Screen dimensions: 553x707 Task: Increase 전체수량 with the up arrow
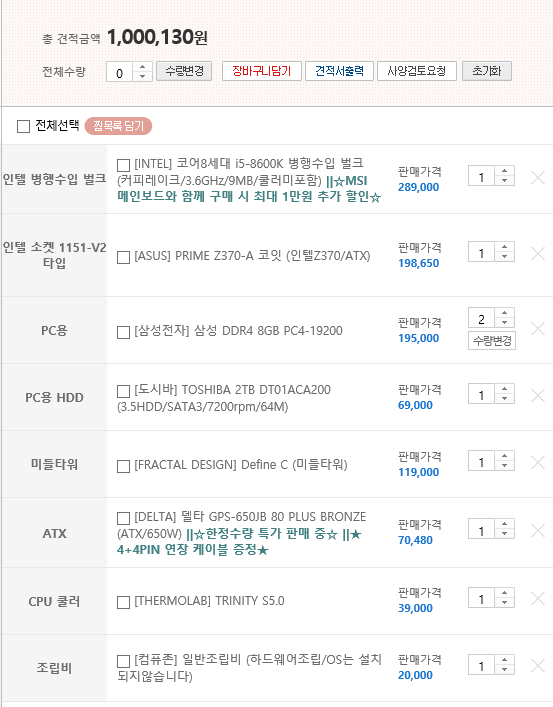click(x=143, y=67)
